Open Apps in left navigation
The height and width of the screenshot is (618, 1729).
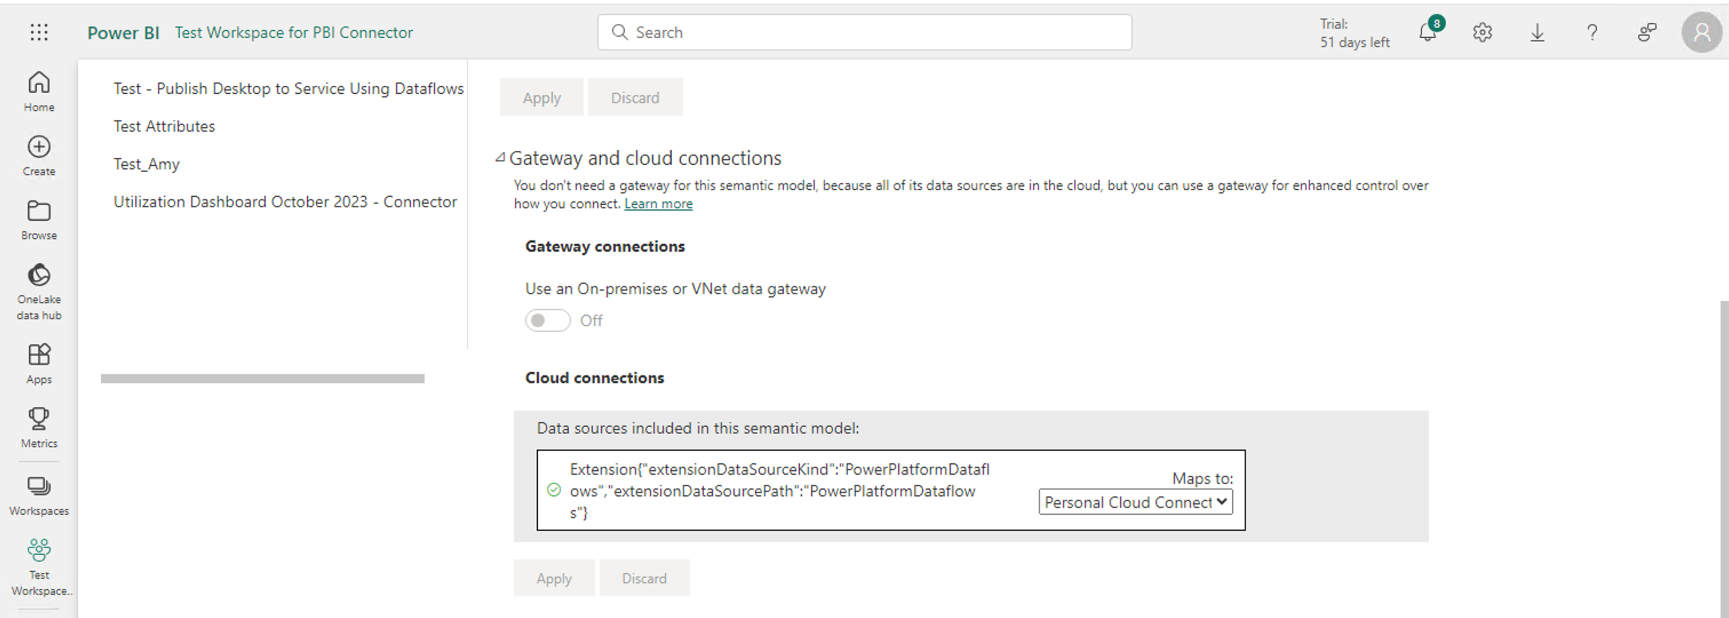click(39, 363)
